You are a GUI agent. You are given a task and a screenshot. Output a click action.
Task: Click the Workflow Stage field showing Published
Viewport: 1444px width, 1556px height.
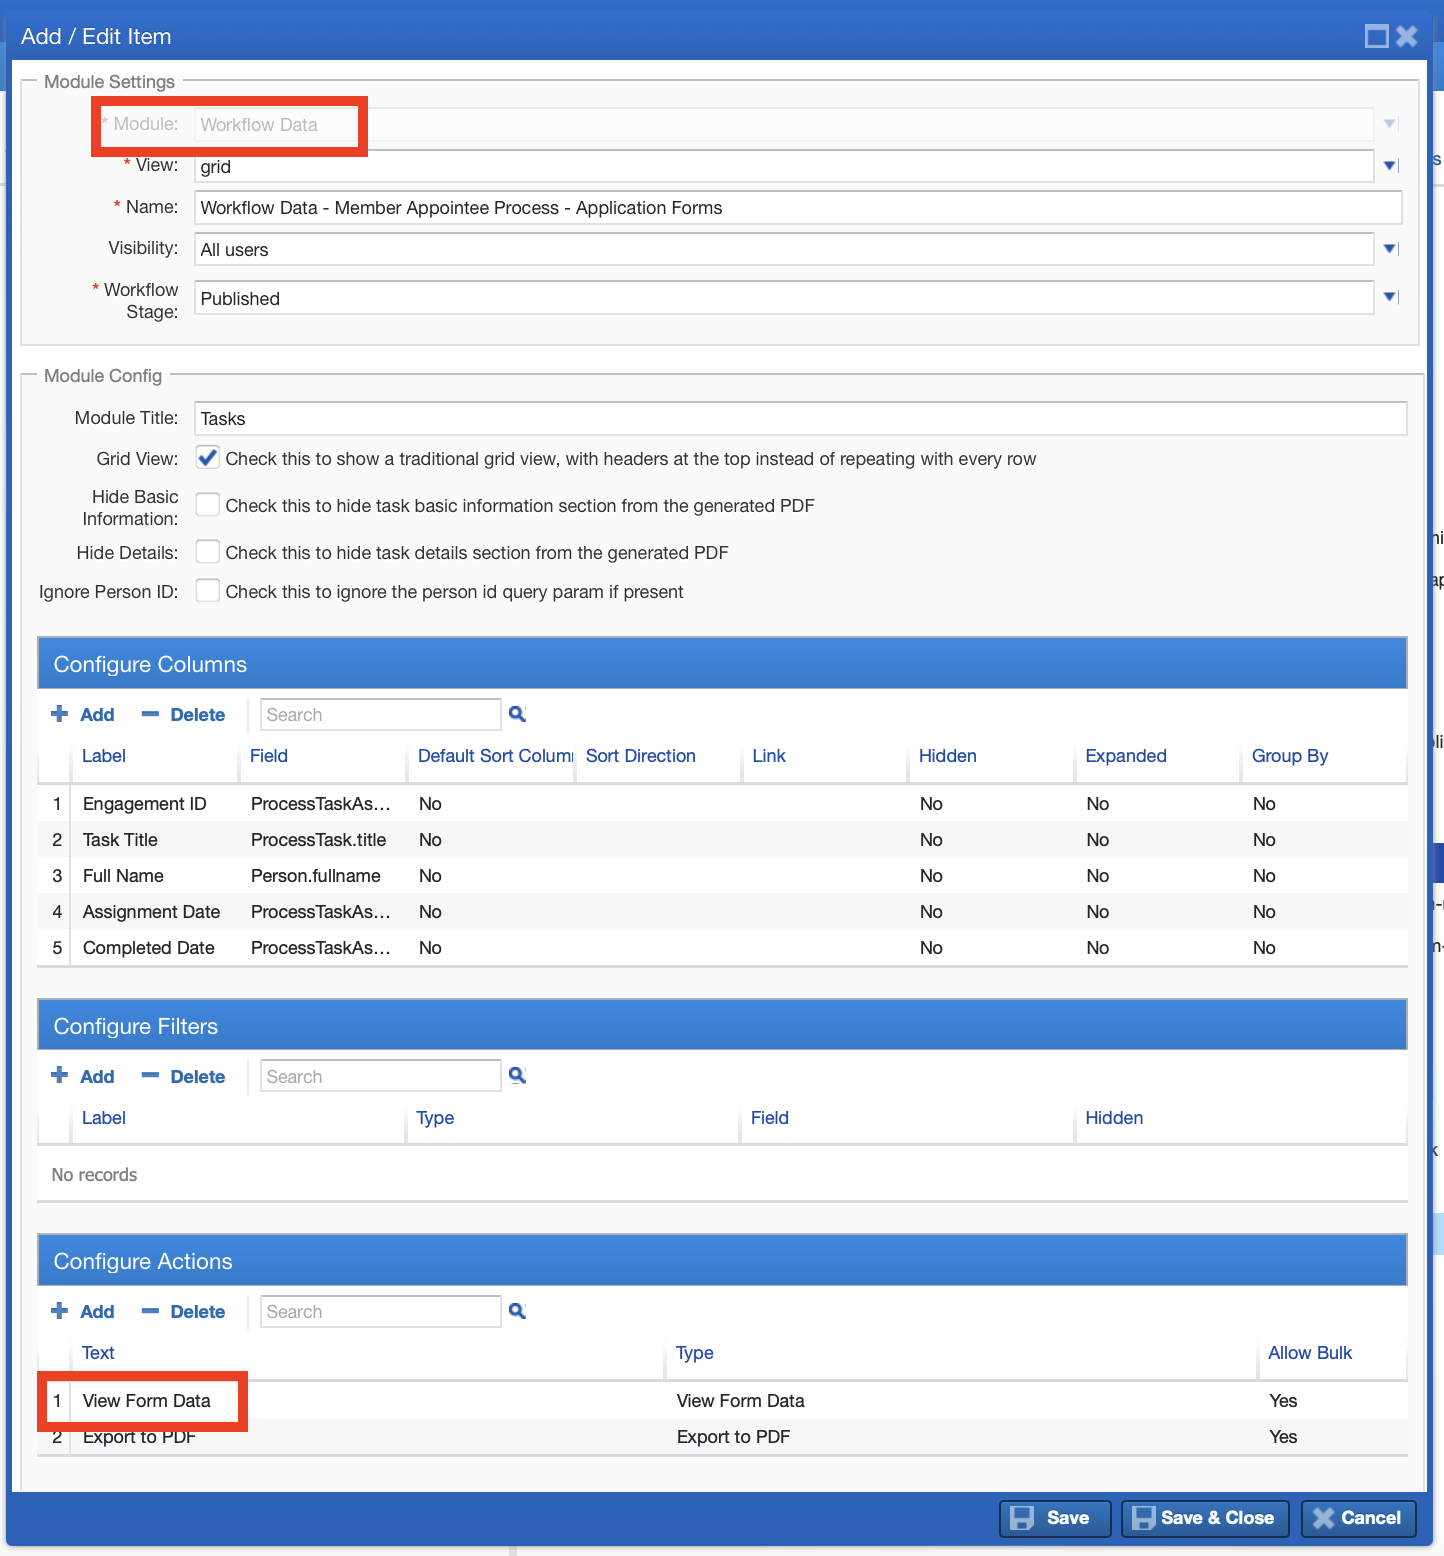pyautogui.click(x=784, y=298)
